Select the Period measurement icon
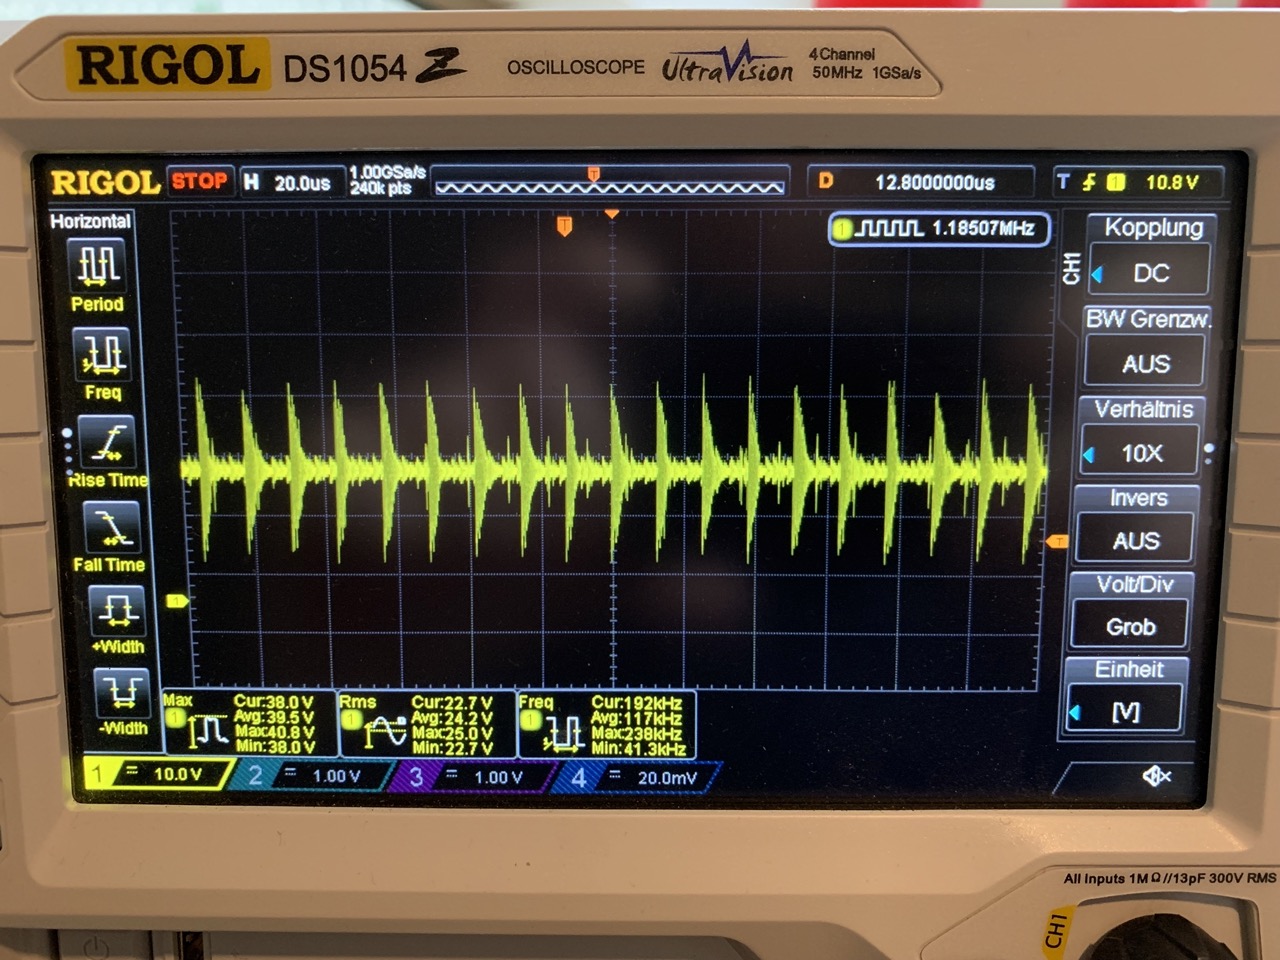 click(97, 266)
